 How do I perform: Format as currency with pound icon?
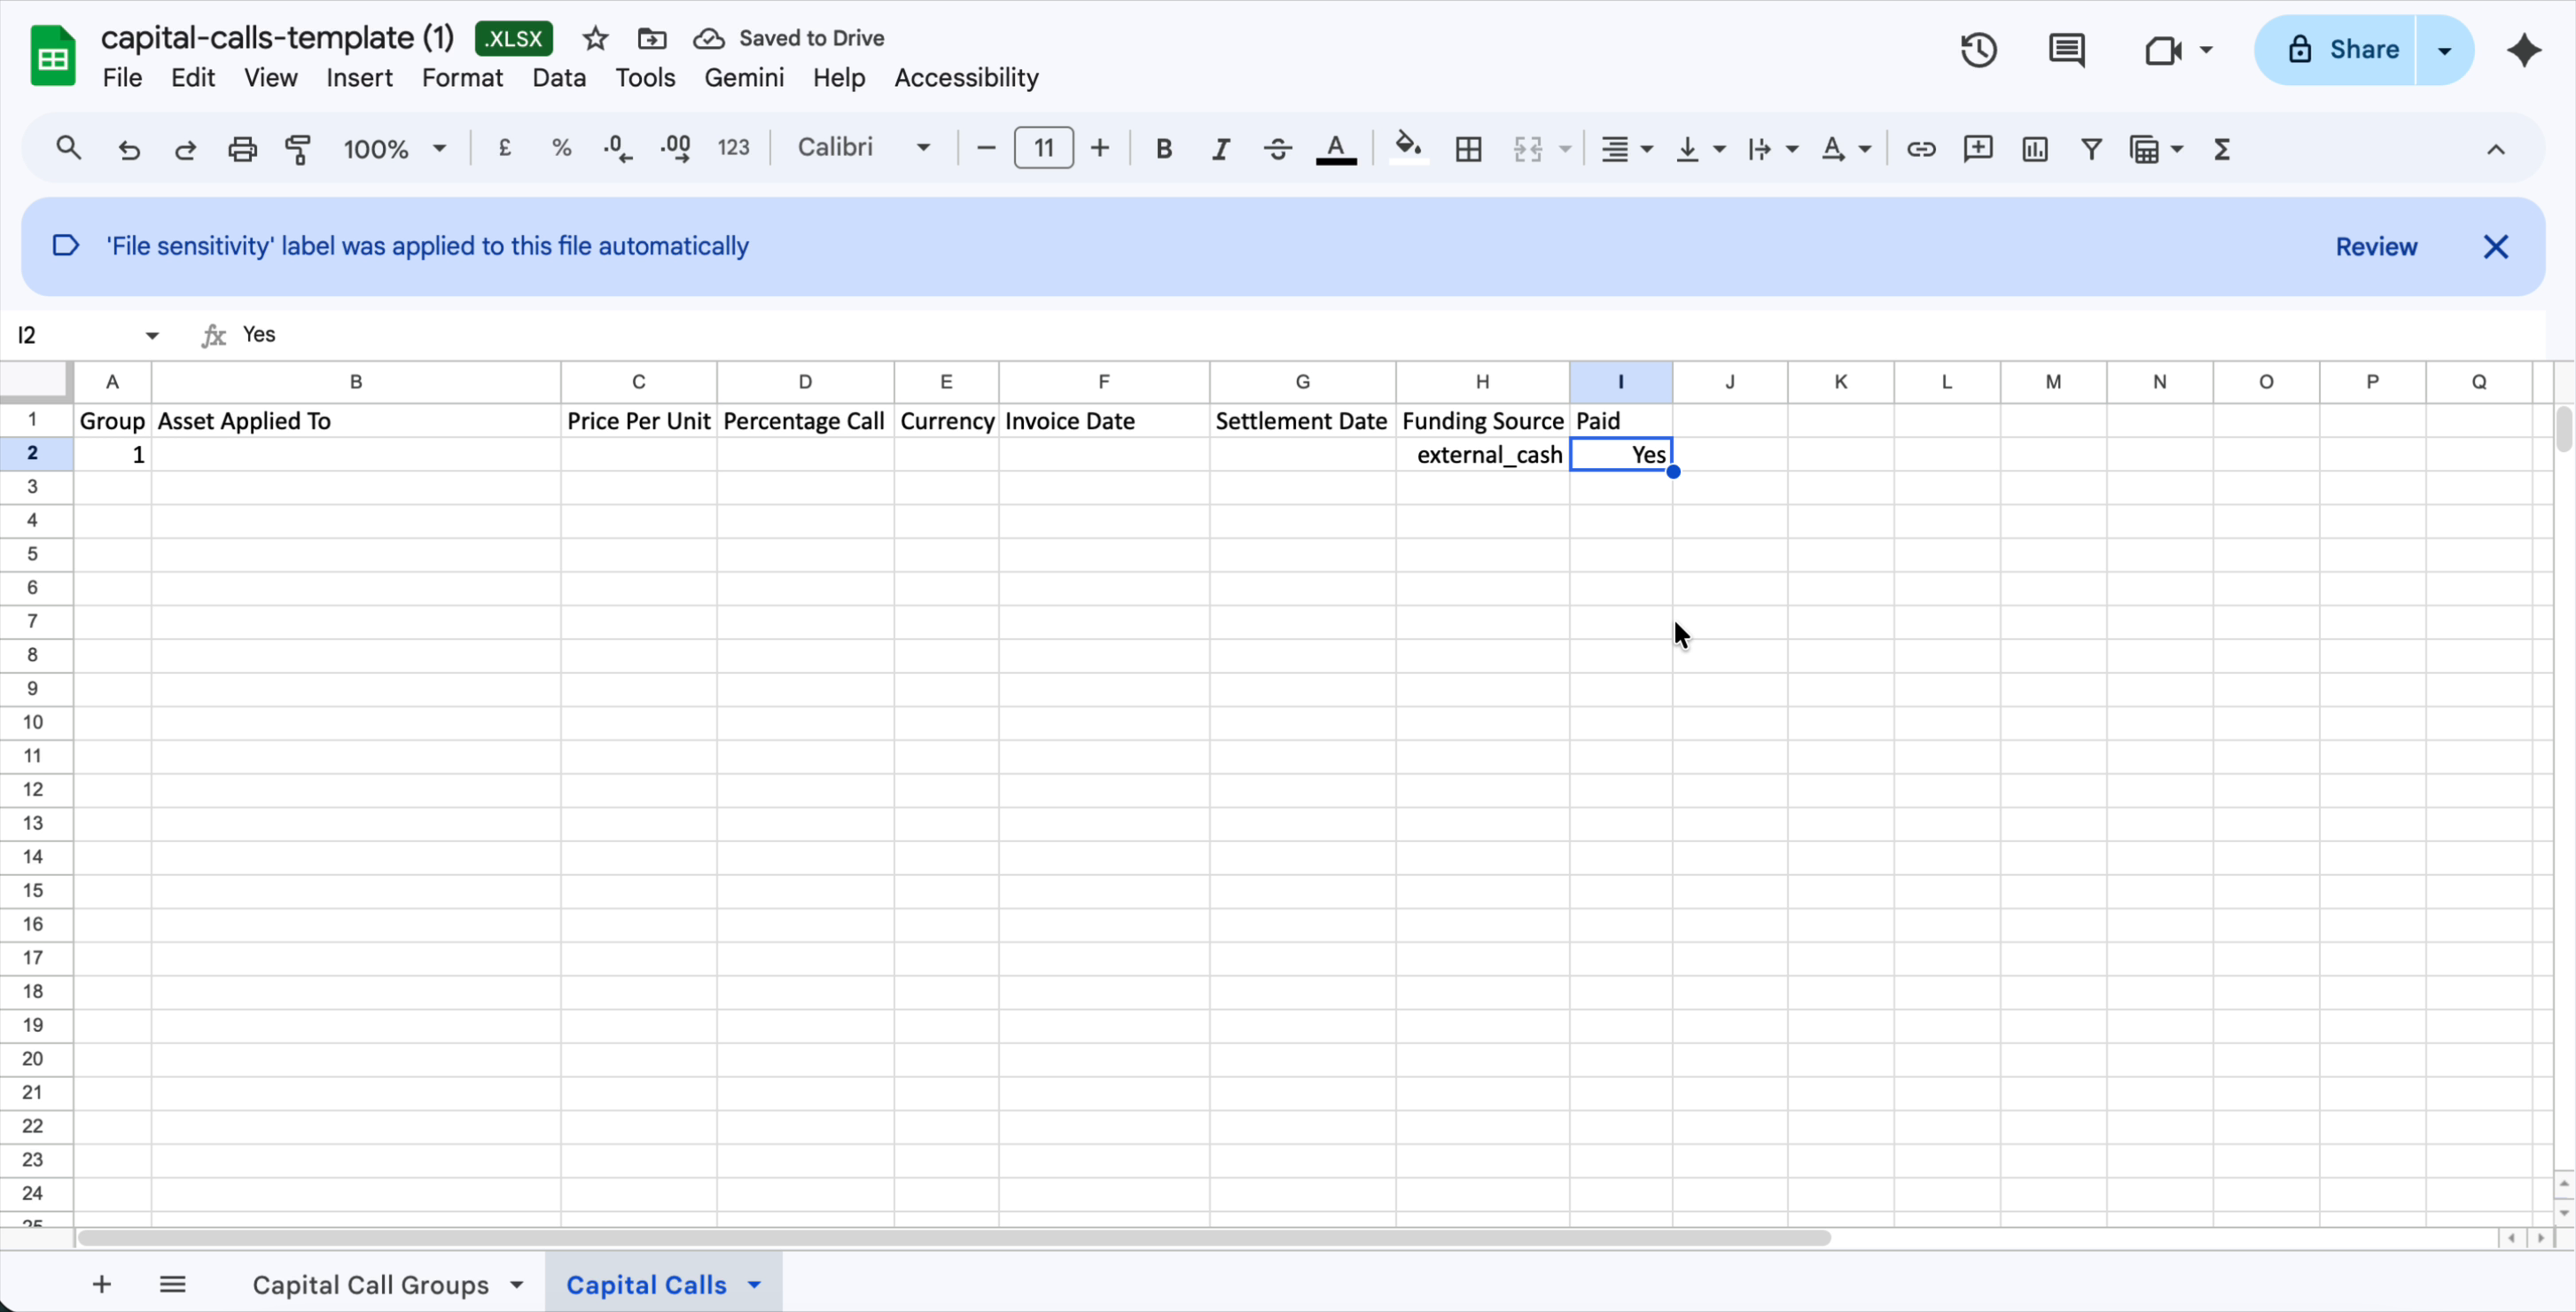[x=505, y=149]
